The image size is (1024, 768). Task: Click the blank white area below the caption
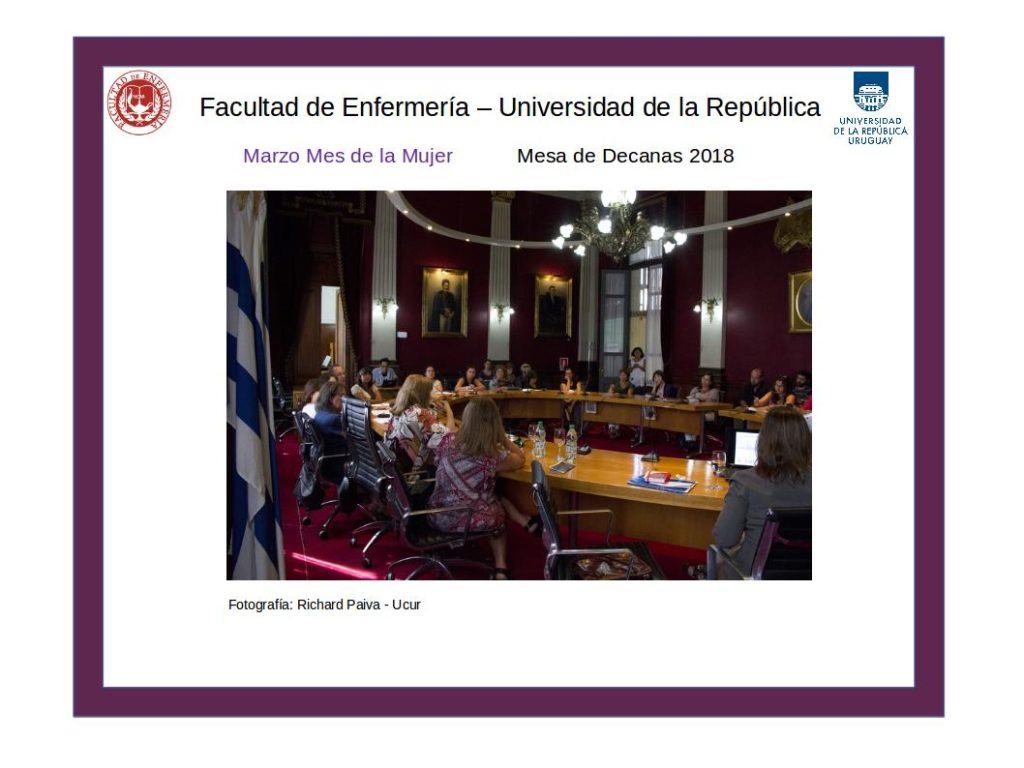pos(500,650)
